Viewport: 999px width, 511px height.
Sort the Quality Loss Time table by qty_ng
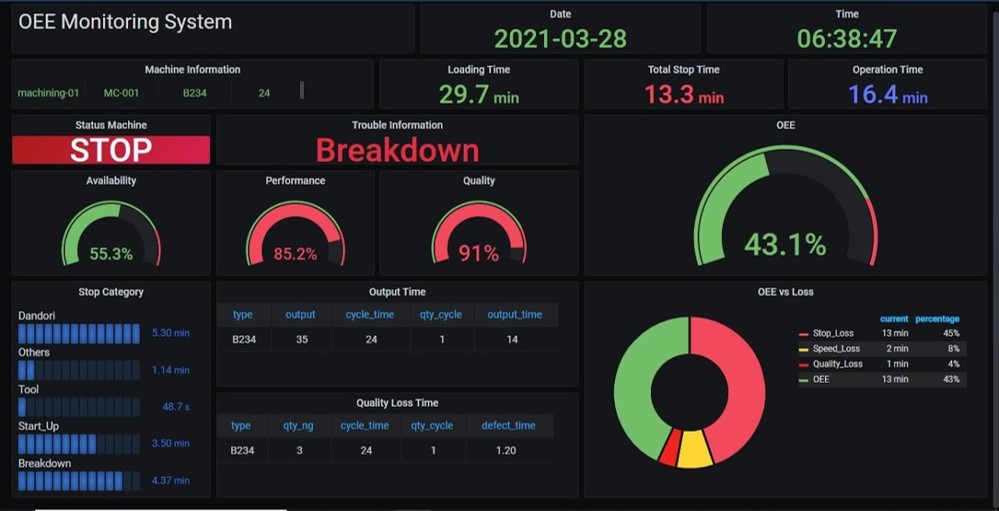[x=299, y=425]
